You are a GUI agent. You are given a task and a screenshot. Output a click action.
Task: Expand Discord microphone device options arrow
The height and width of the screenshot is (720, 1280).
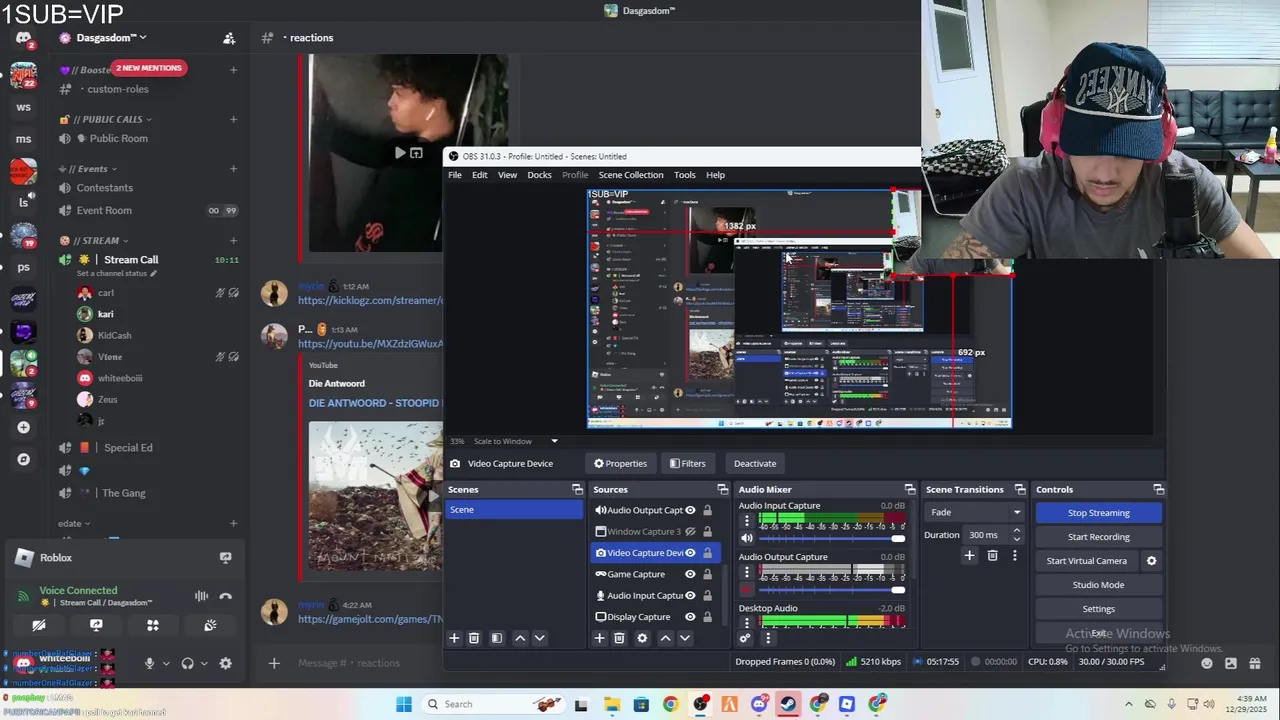166,663
